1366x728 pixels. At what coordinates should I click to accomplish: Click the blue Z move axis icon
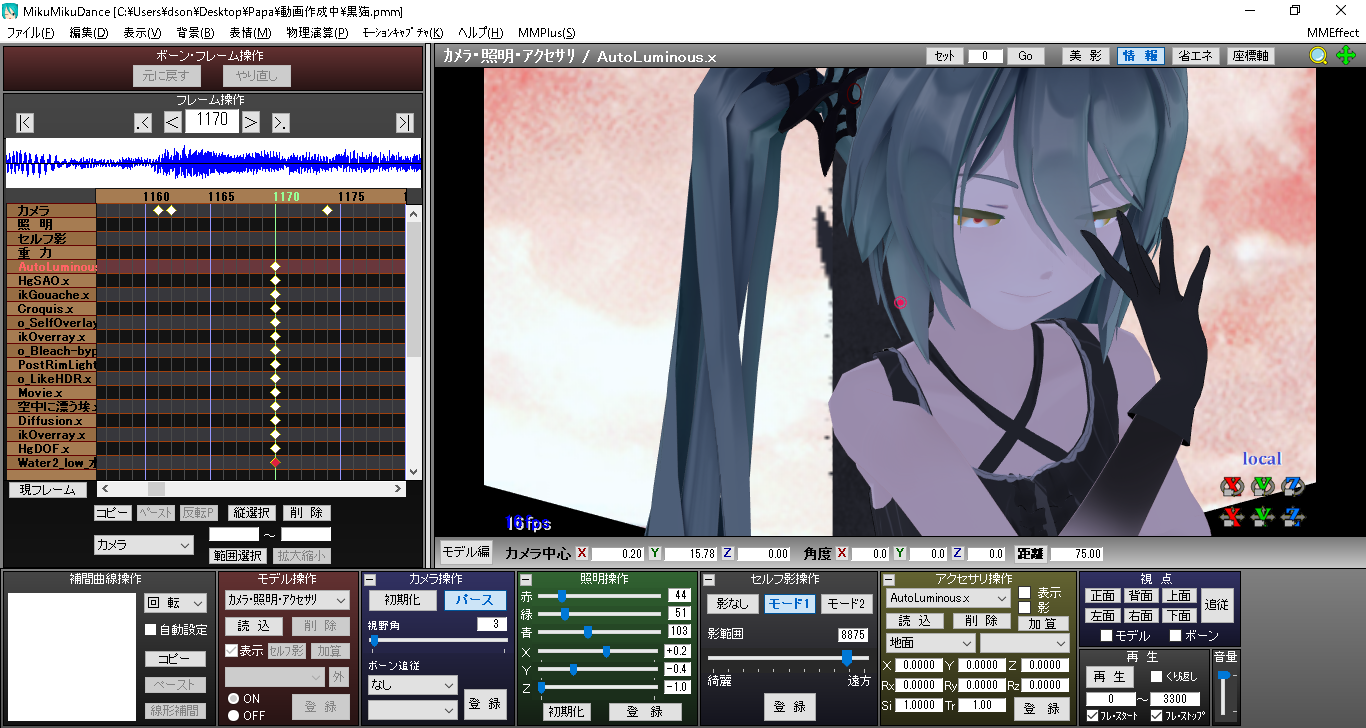click(x=1293, y=517)
